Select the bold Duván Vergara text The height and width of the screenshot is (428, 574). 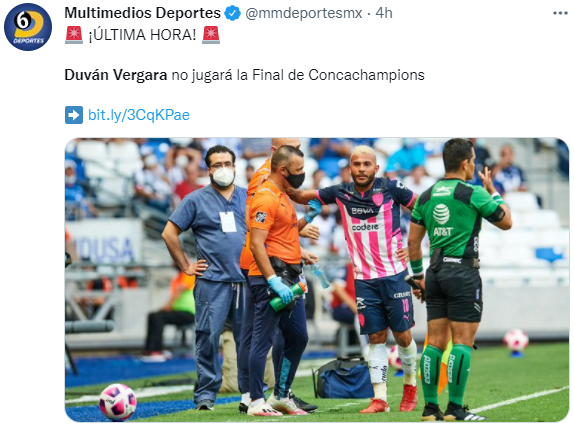116,75
